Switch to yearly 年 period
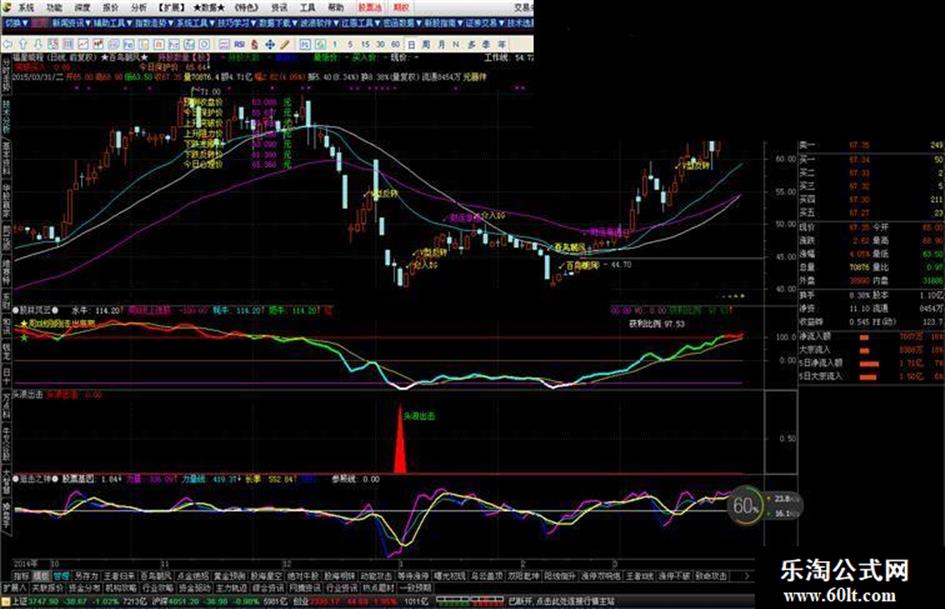 (501, 44)
